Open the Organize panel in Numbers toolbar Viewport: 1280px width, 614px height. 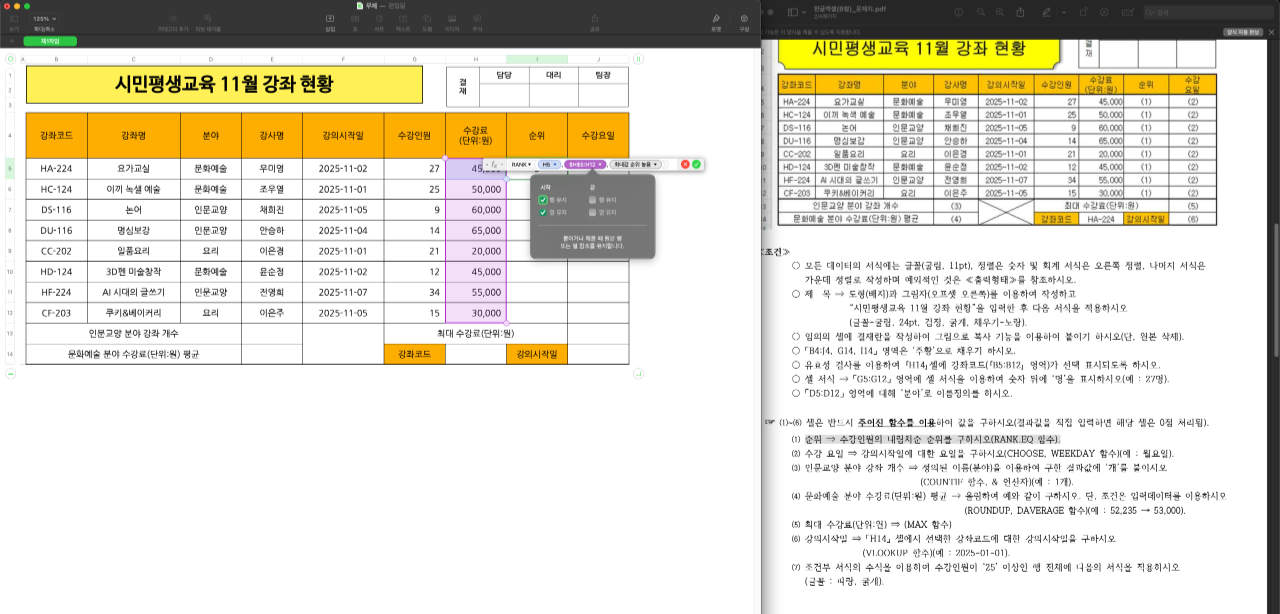(743, 20)
